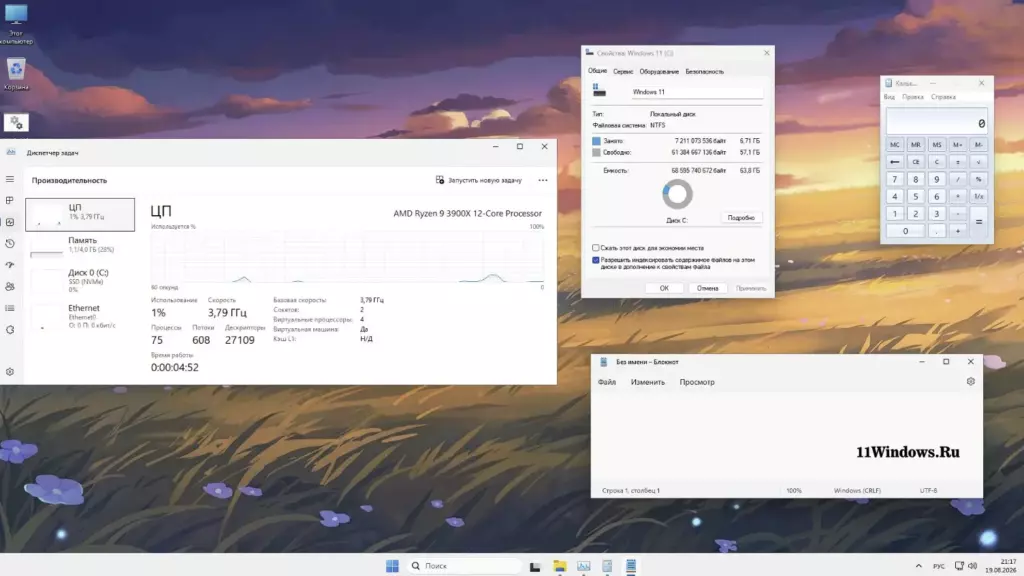Open File Explorer from taskbar
The width and height of the screenshot is (1024, 576).
coord(560,566)
